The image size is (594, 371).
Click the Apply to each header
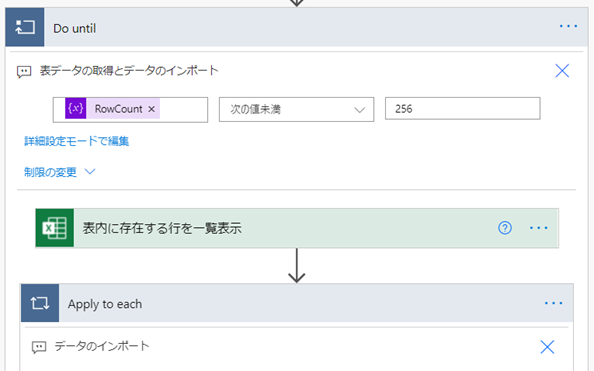point(297,303)
